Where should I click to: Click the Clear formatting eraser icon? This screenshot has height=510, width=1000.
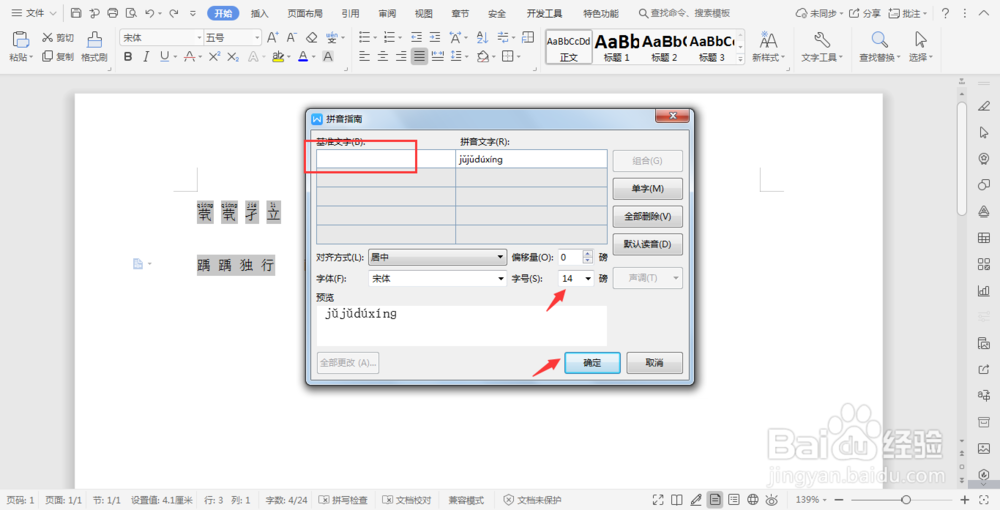click(x=311, y=38)
